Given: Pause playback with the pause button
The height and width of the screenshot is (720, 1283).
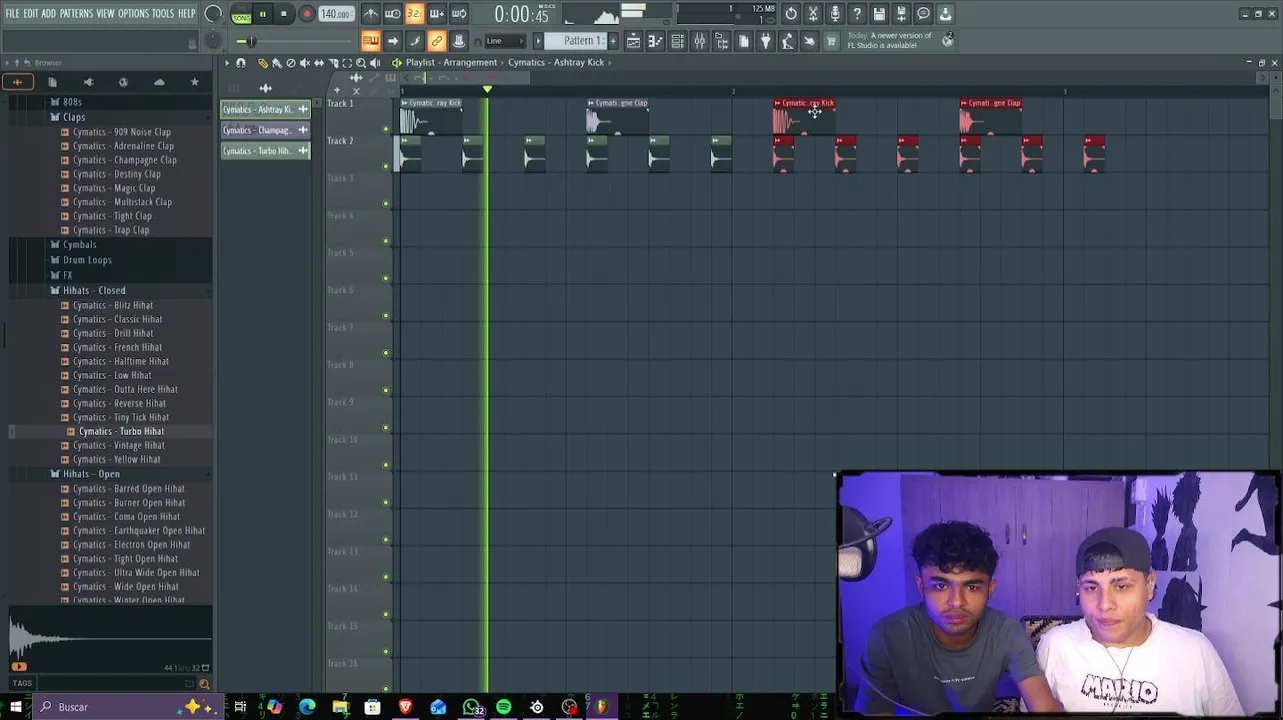Looking at the screenshot, I should click(x=263, y=14).
